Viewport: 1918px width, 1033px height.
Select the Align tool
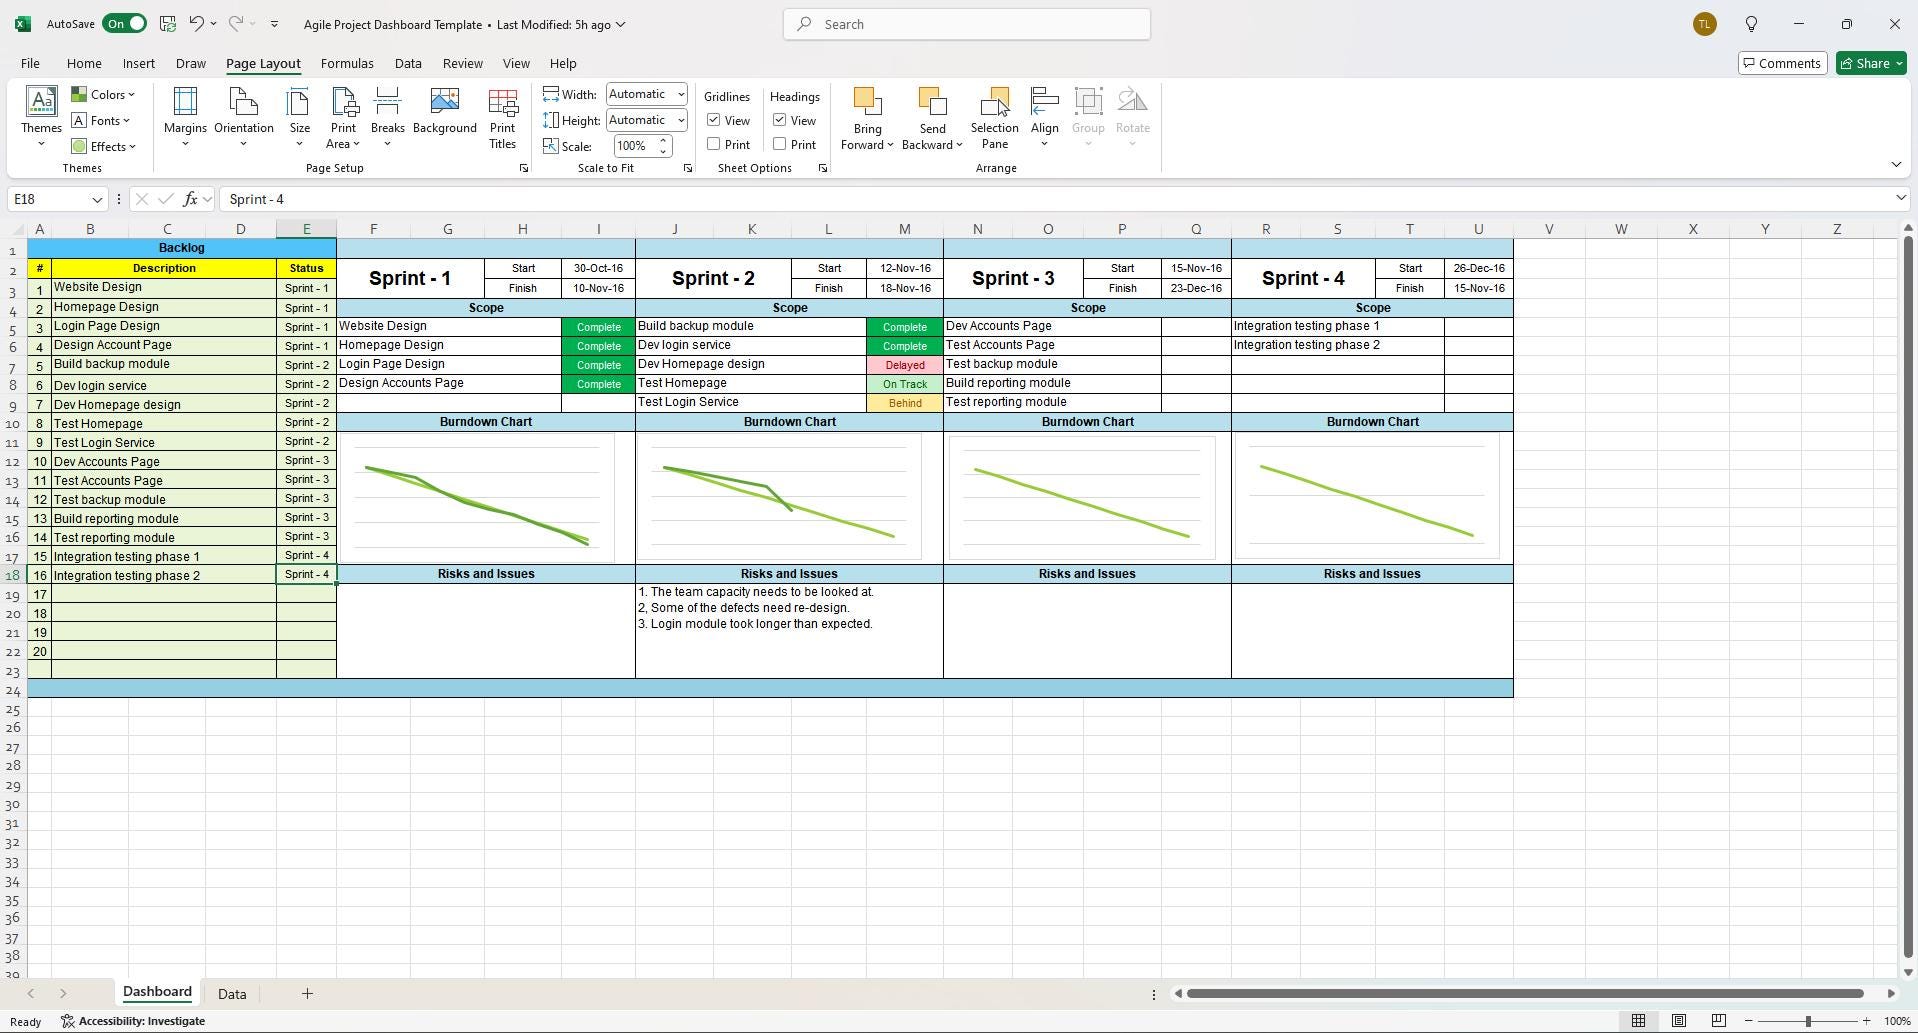(x=1044, y=116)
